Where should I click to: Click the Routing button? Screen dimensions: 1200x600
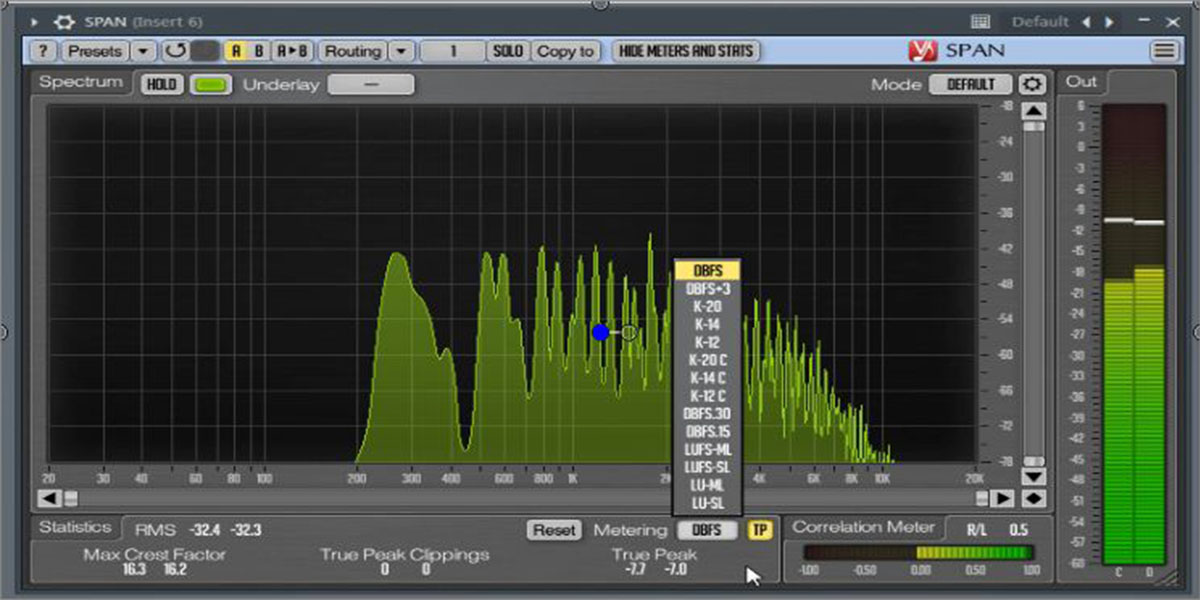tap(353, 51)
